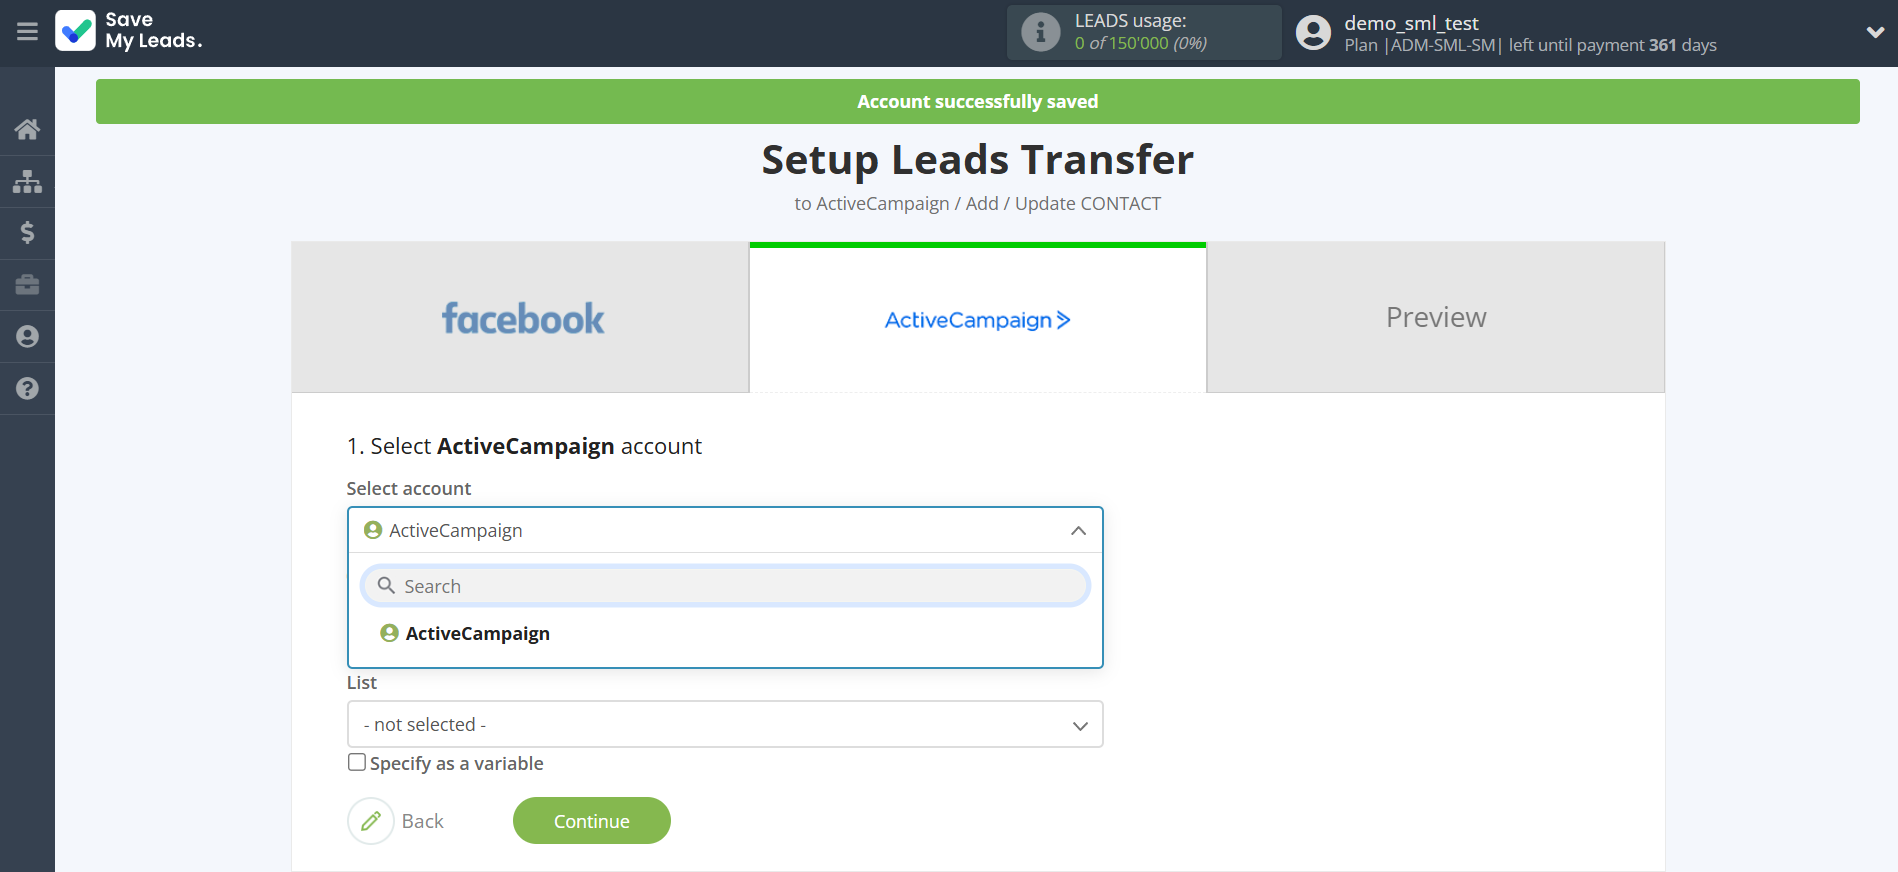Switch to the facebook tab
The width and height of the screenshot is (1898, 872).
[521, 318]
